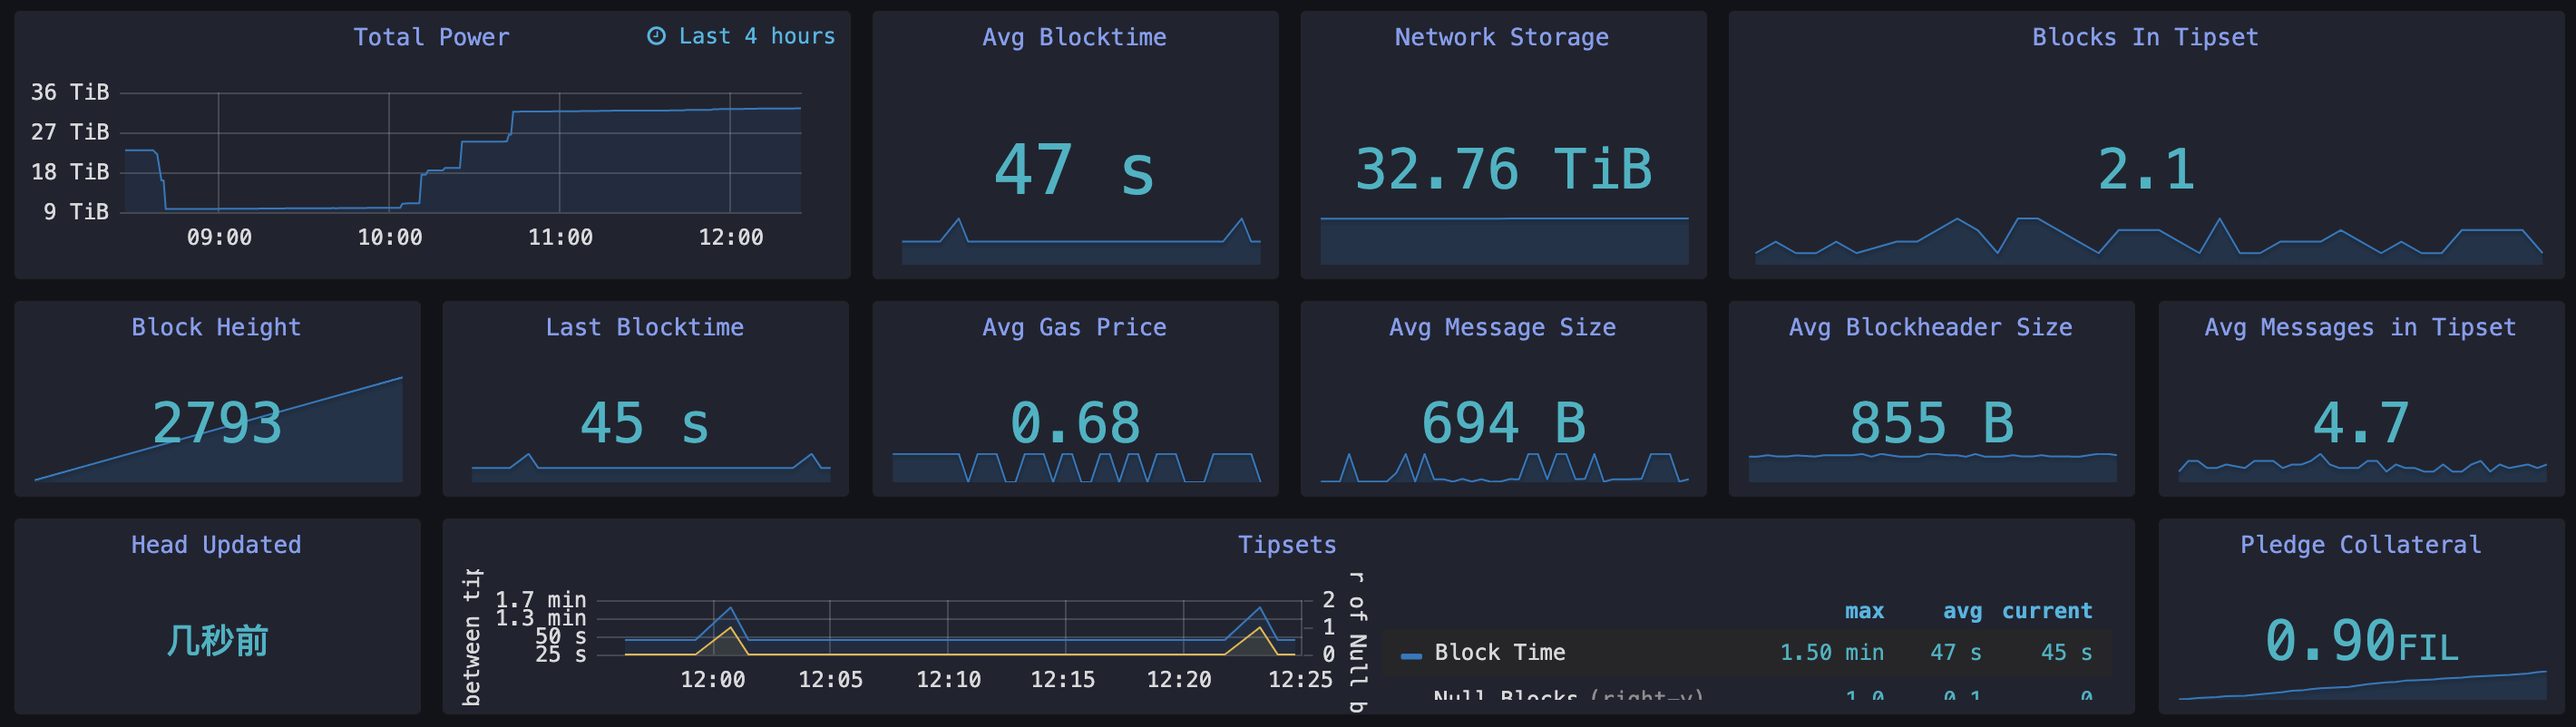Click the Last Blocktime panel title
Screen dimensions: 2576x727
(644, 328)
